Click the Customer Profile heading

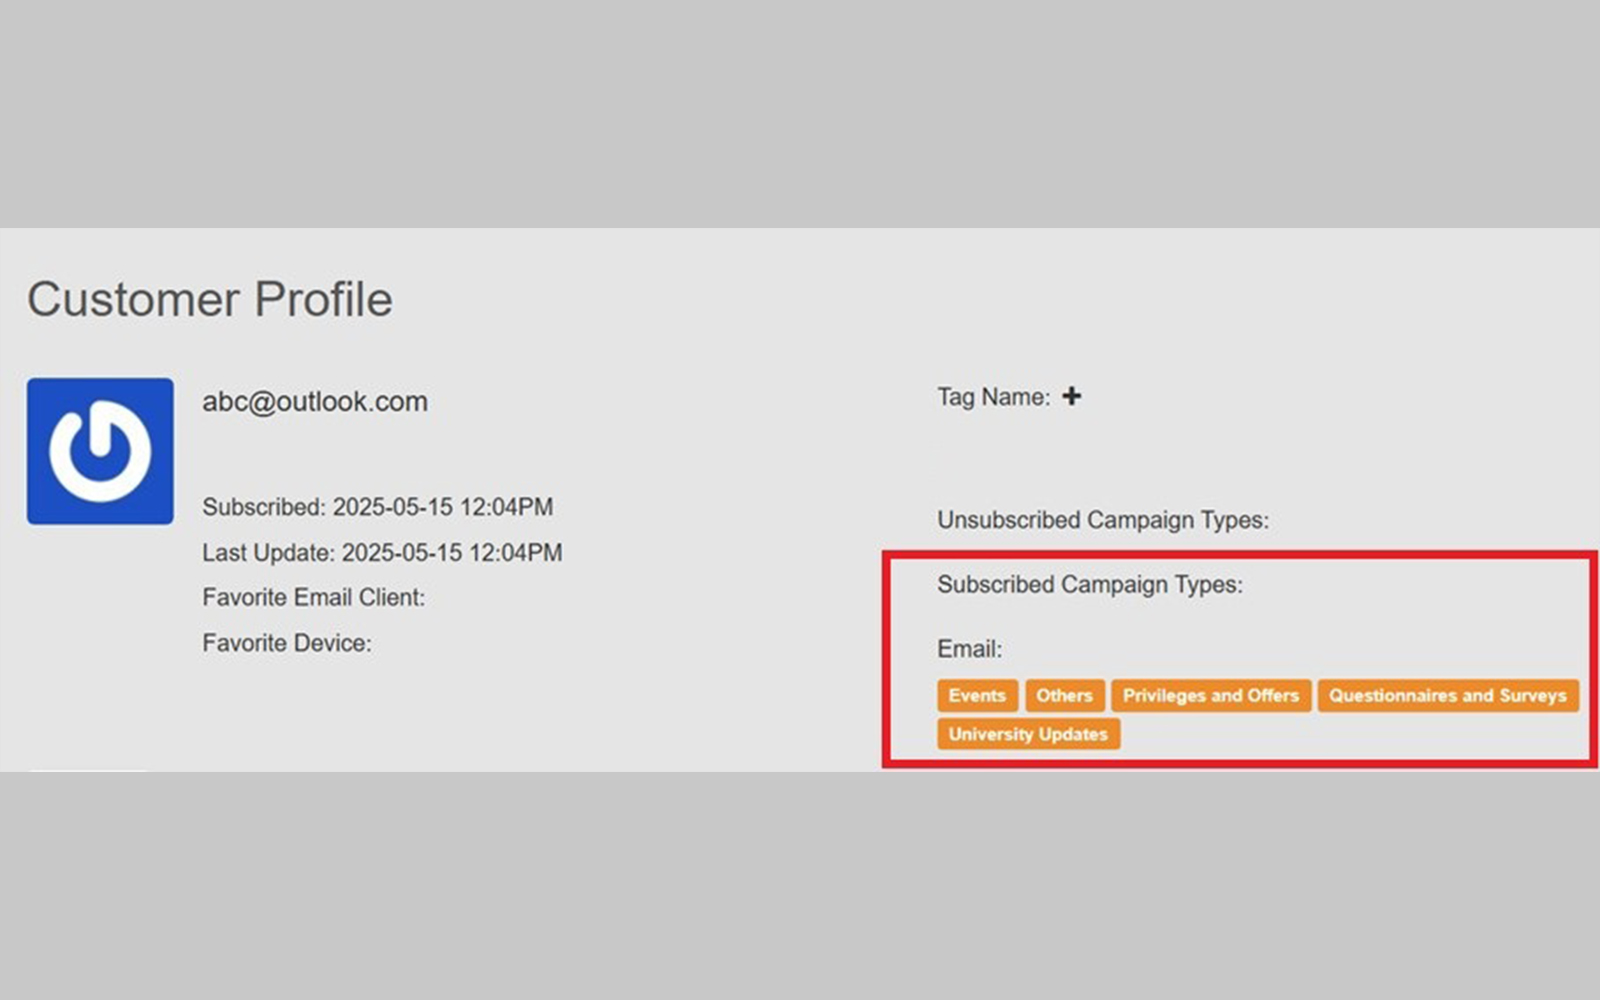pos(210,299)
